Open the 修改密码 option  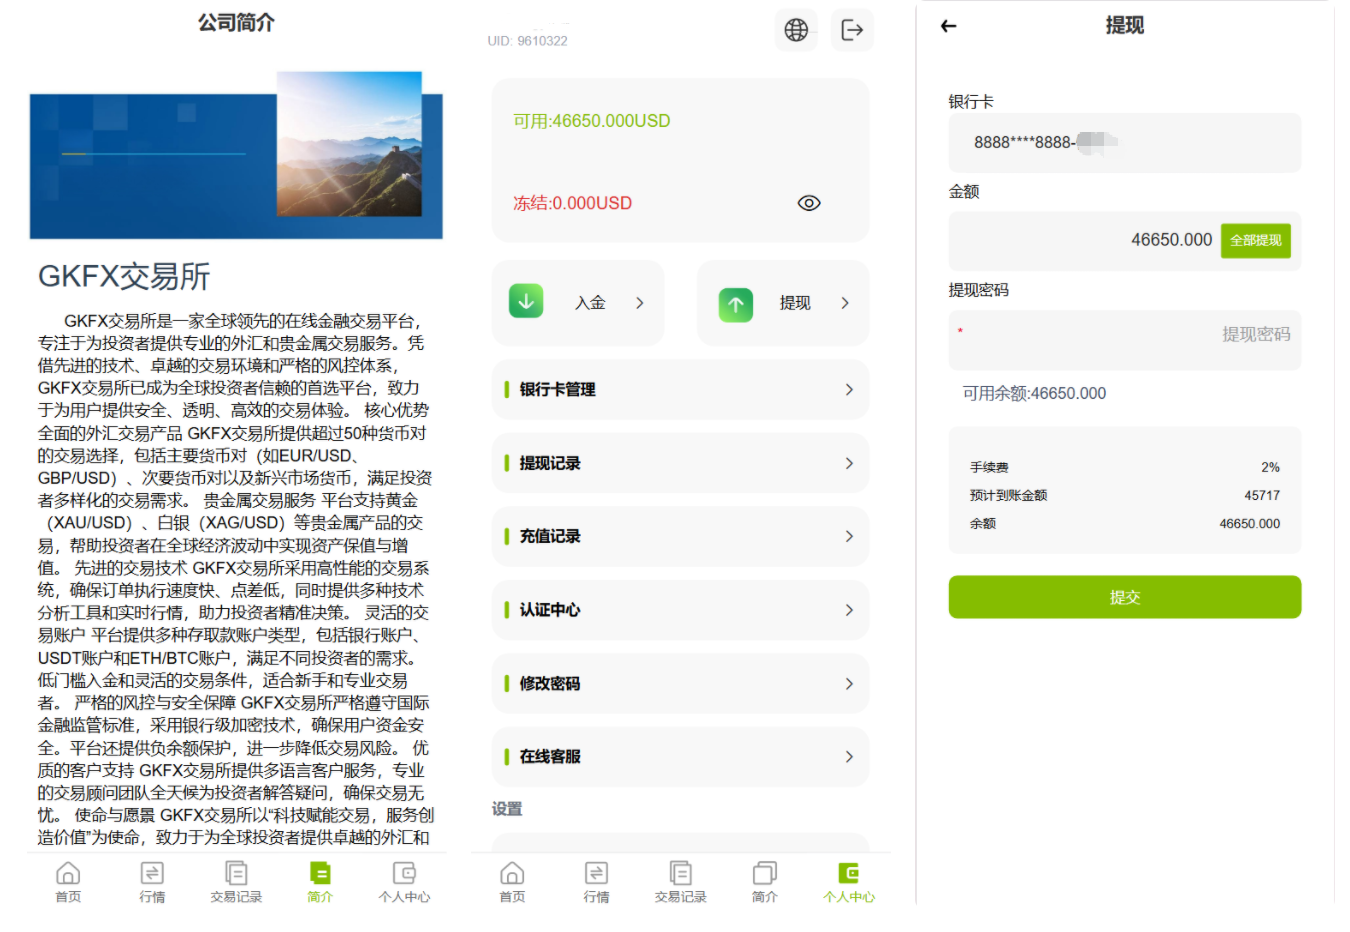click(x=680, y=683)
